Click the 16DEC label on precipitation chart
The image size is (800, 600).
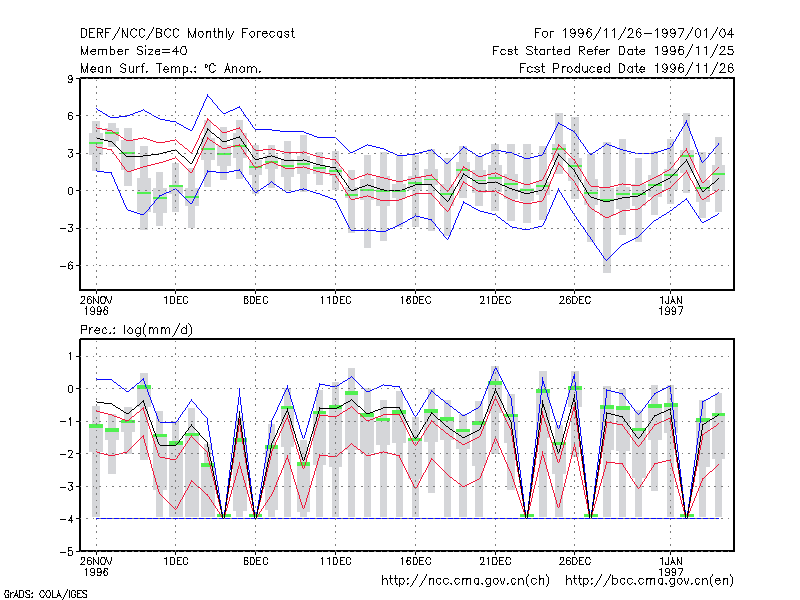pos(415,561)
